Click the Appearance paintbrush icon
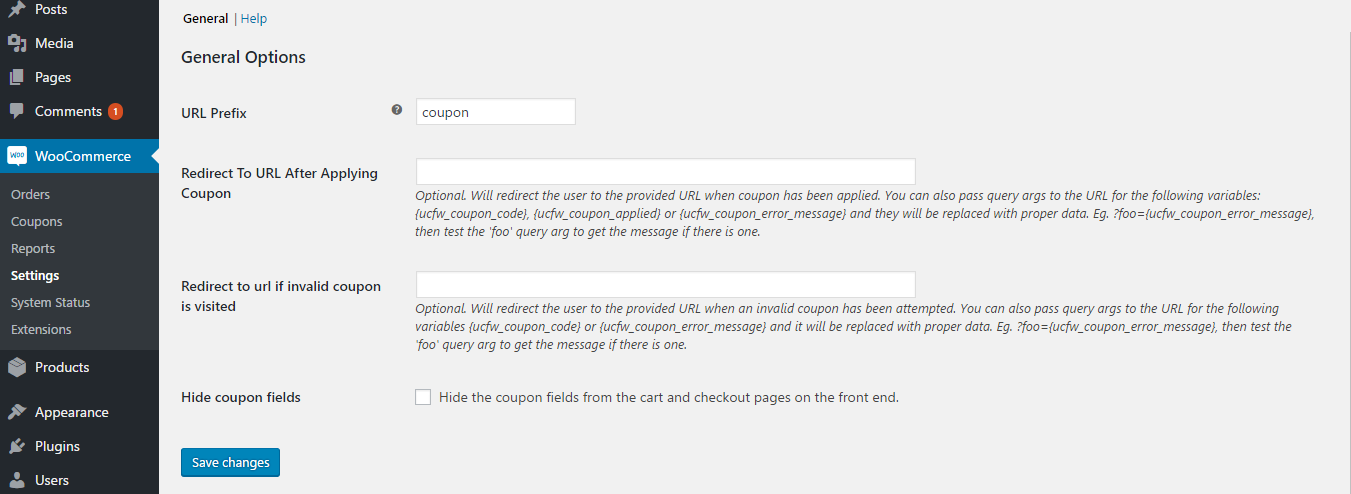The width and height of the screenshot is (1351, 494). point(17,412)
